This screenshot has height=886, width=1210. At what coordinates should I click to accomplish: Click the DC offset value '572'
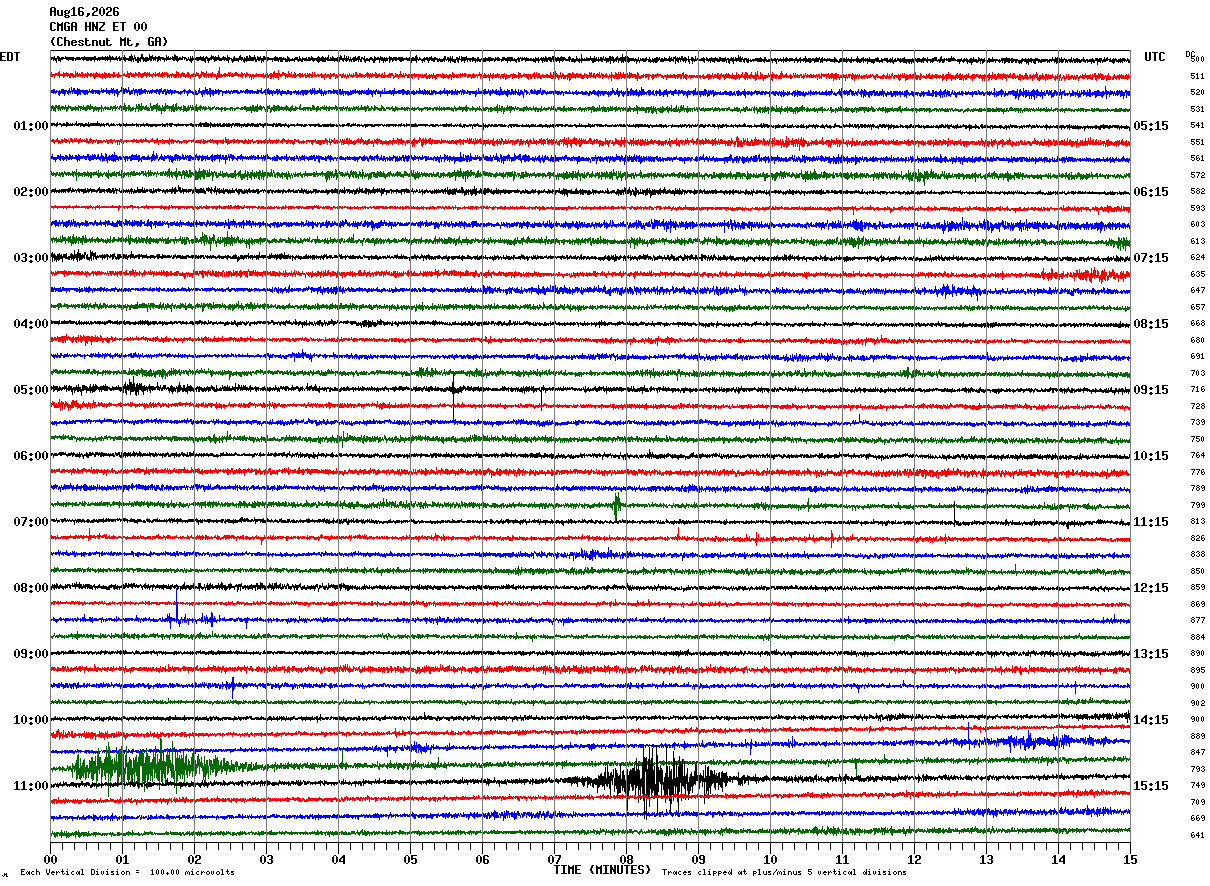click(1197, 175)
